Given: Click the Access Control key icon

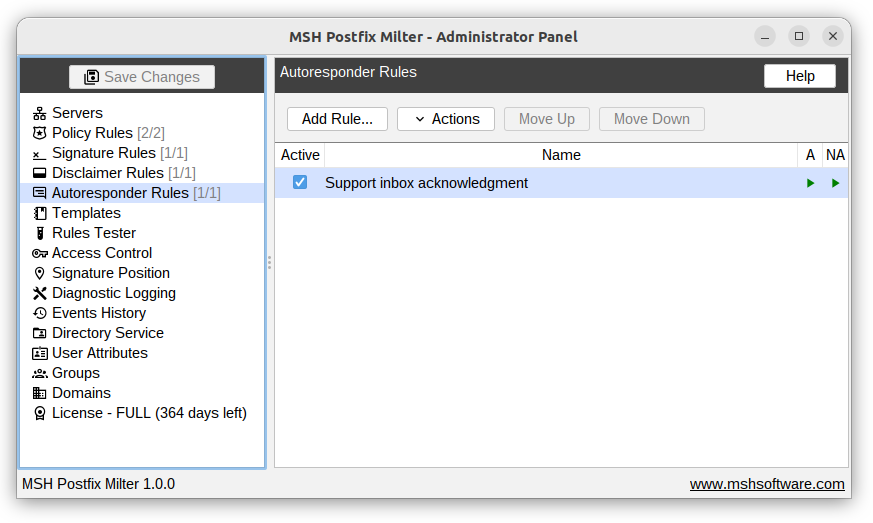Looking at the screenshot, I should pyautogui.click(x=40, y=253).
